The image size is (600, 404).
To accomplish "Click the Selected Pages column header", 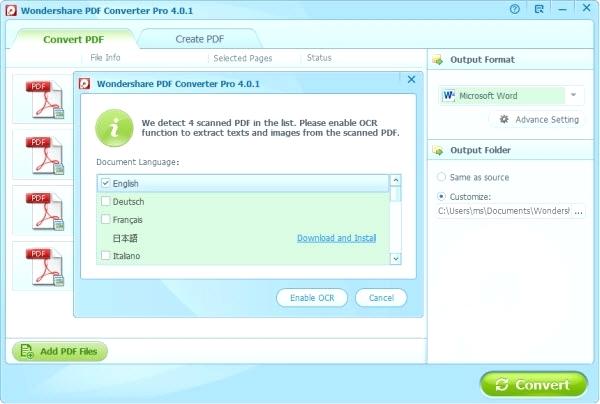I will (243, 58).
